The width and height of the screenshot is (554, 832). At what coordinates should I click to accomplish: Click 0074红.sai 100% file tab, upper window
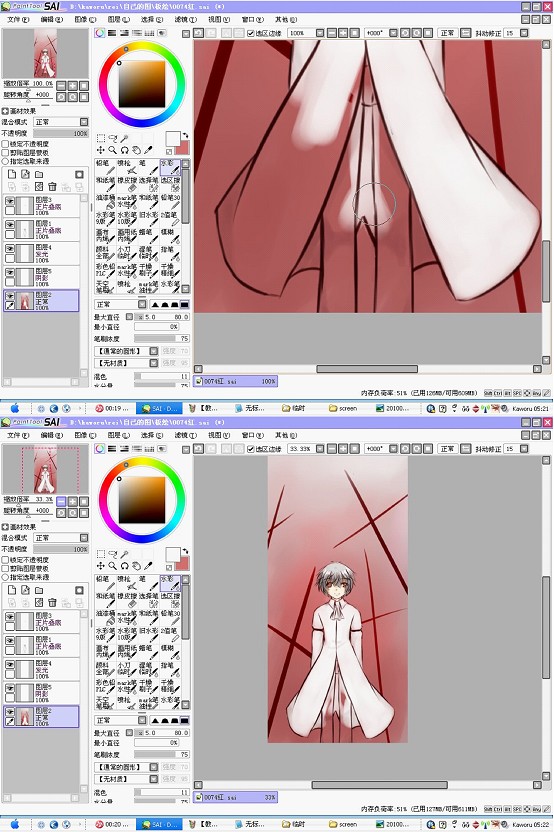tap(235, 381)
